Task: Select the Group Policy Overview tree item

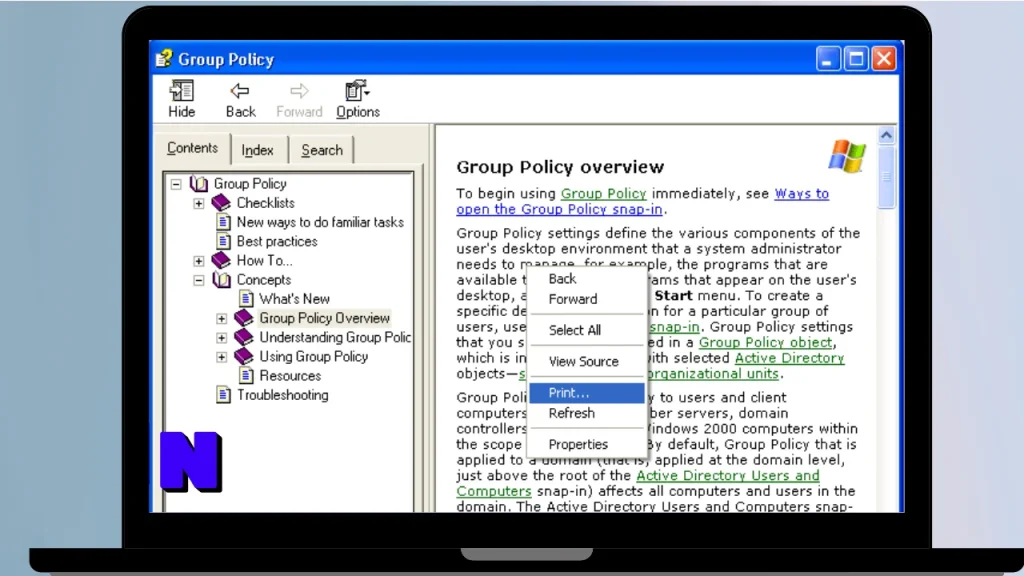Action: coord(325,318)
